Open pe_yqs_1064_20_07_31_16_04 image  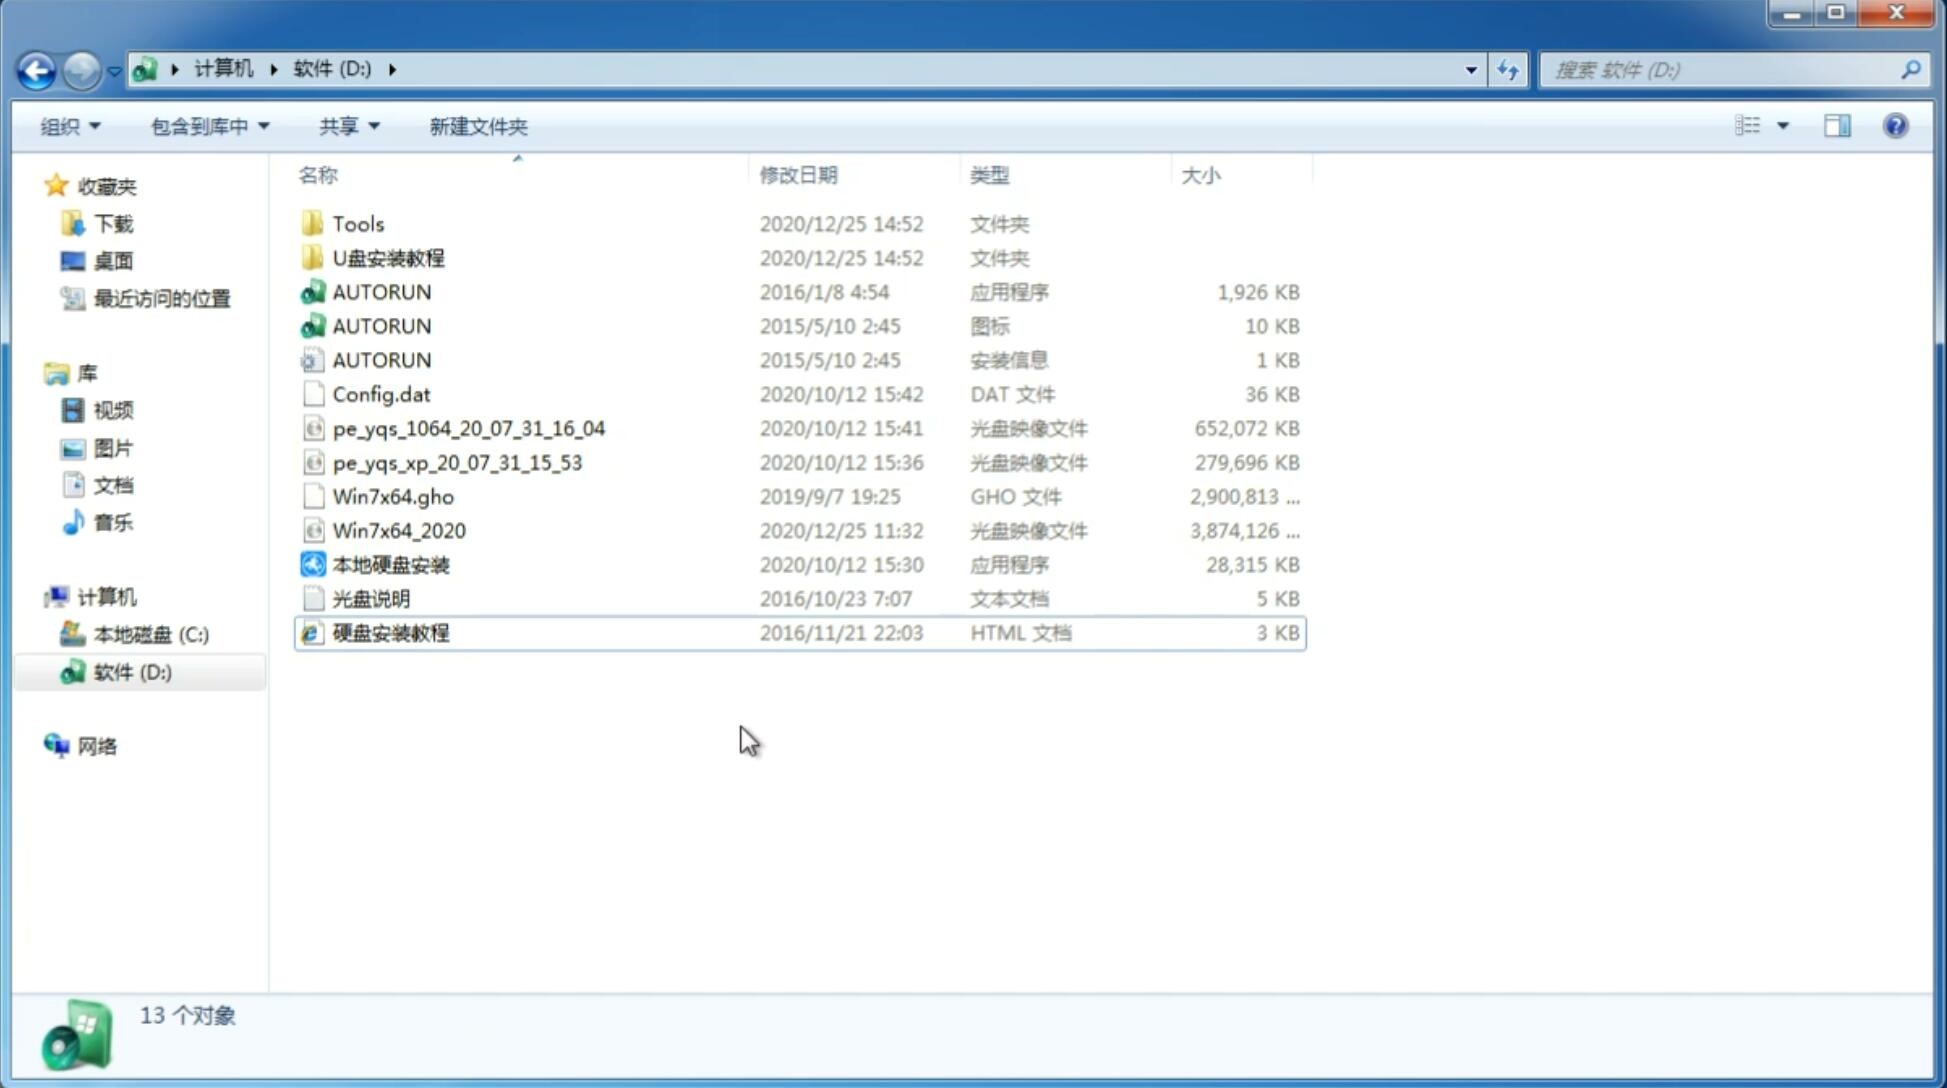(x=468, y=426)
